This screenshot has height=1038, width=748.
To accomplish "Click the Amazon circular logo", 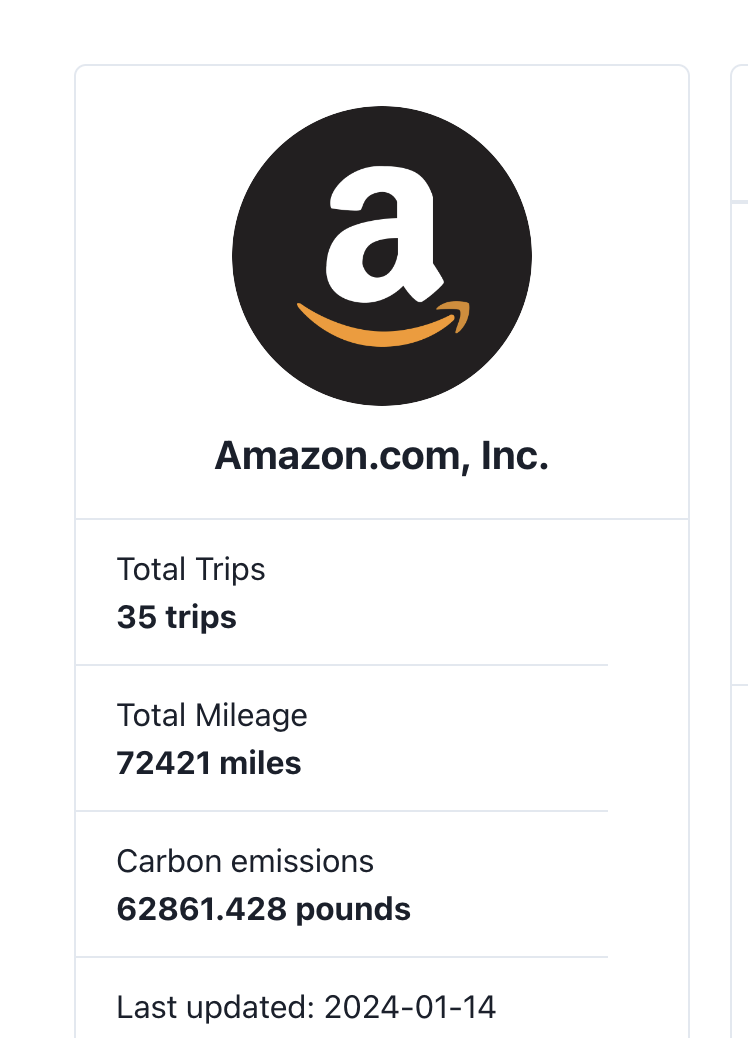I will point(382,256).
